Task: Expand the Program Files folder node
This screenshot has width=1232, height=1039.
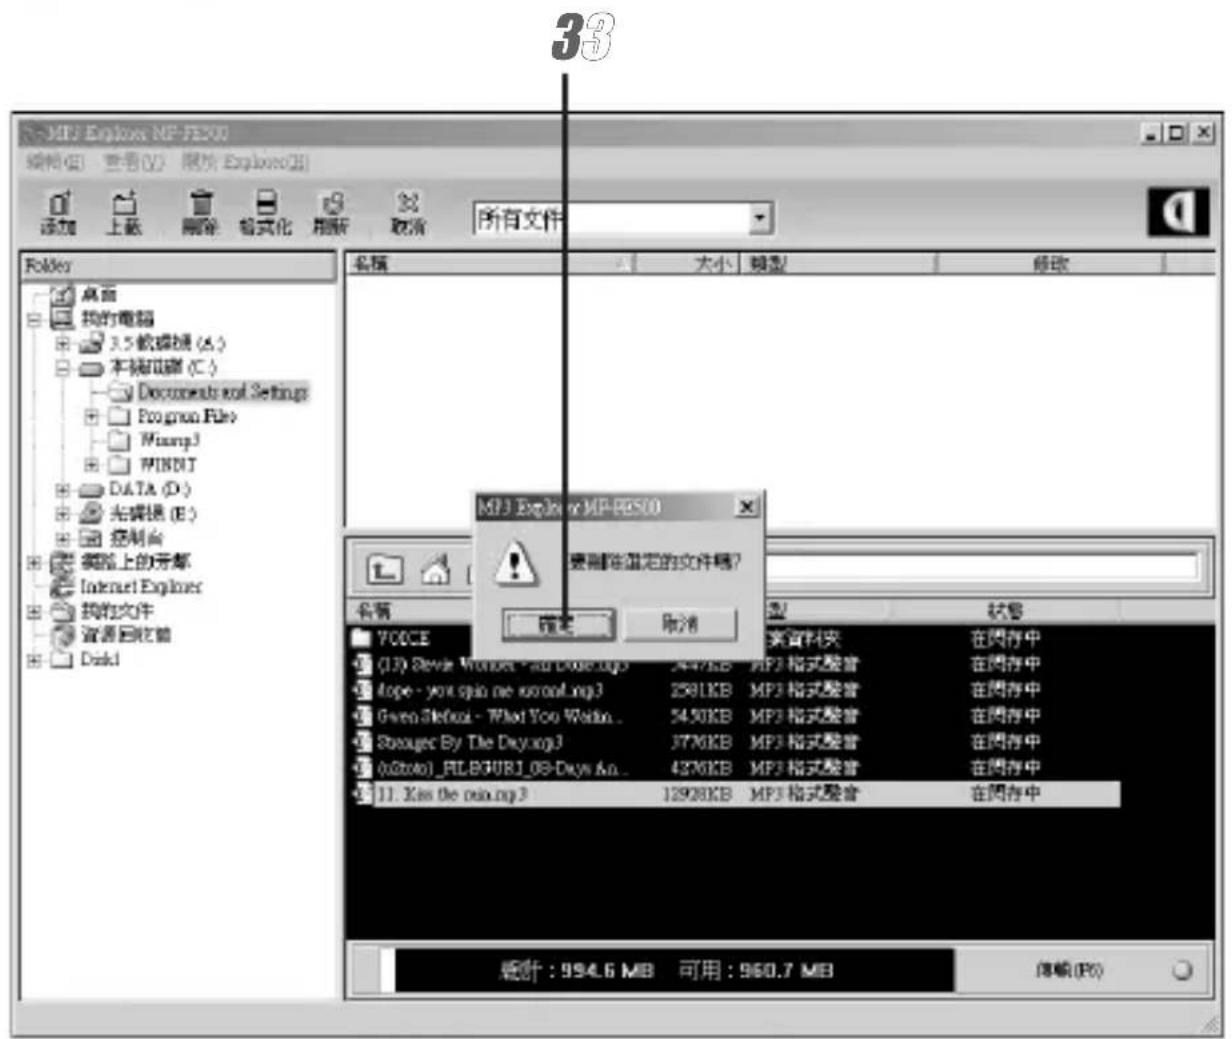Action: (92, 416)
